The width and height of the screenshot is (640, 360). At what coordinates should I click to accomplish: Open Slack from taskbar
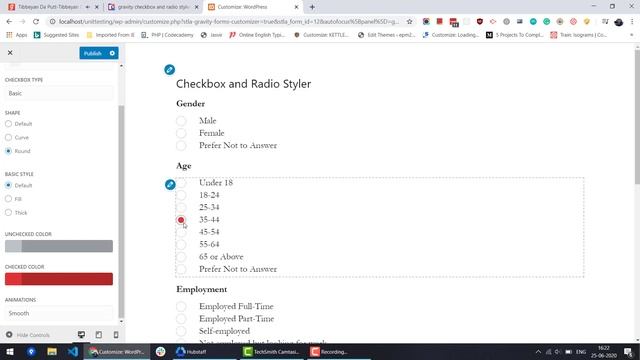160,352
